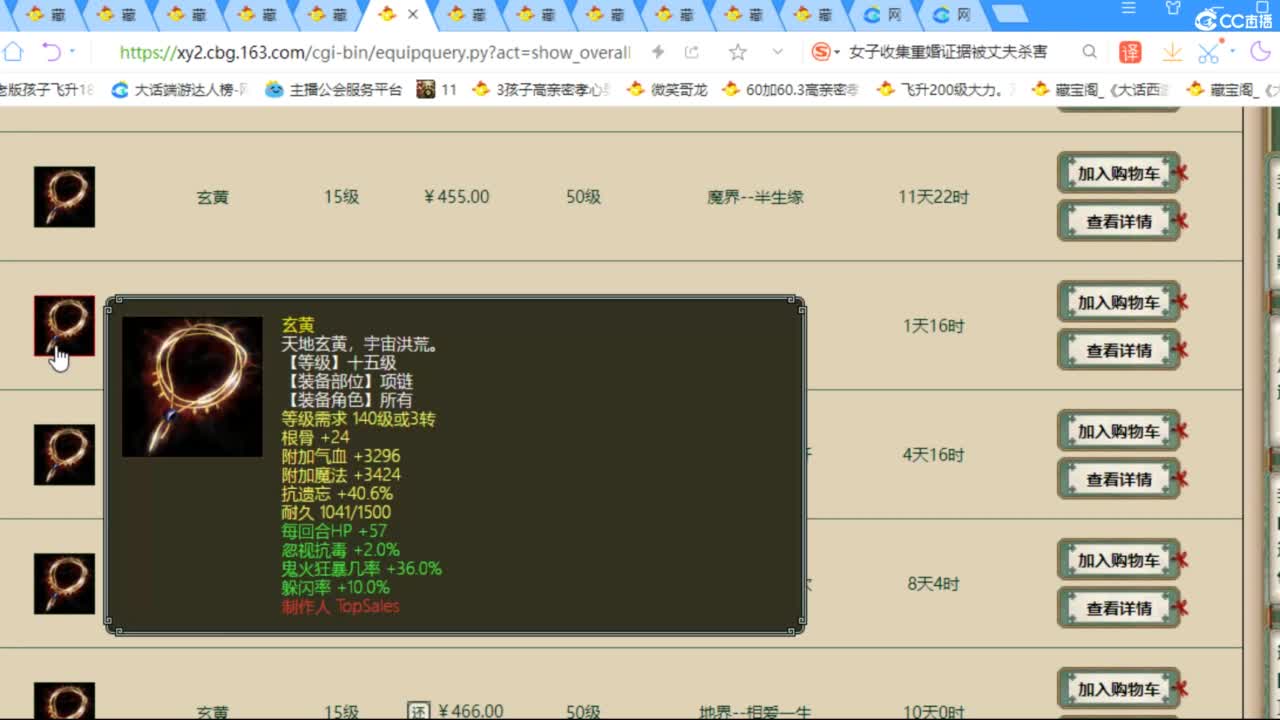Add 1天16时 item to cart (加入购物车)
Image resolution: width=1280 pixels, height=720 pixels.
pos(1118,302)
